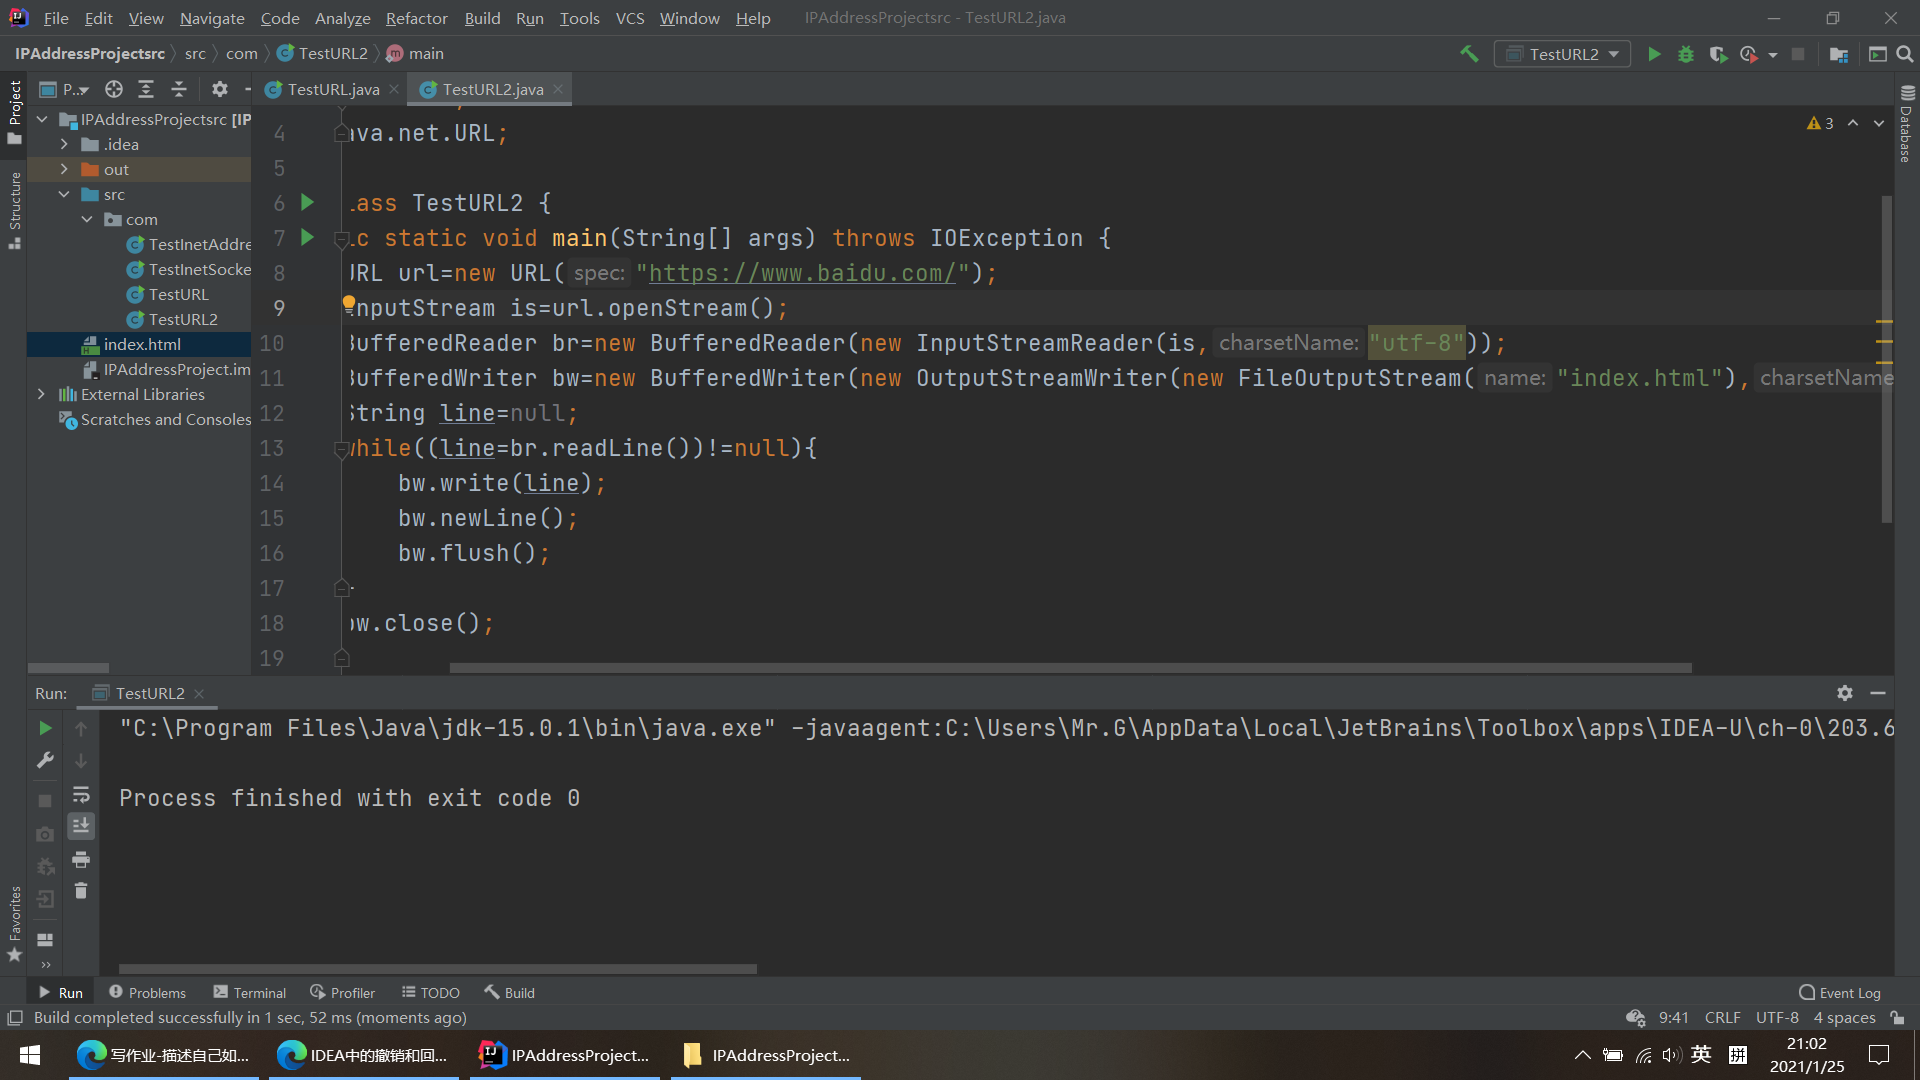Viewport: 1920px width, 1080px height.
Task: Click the Run console horizontal scrollbar
Action: pos(437,969)
